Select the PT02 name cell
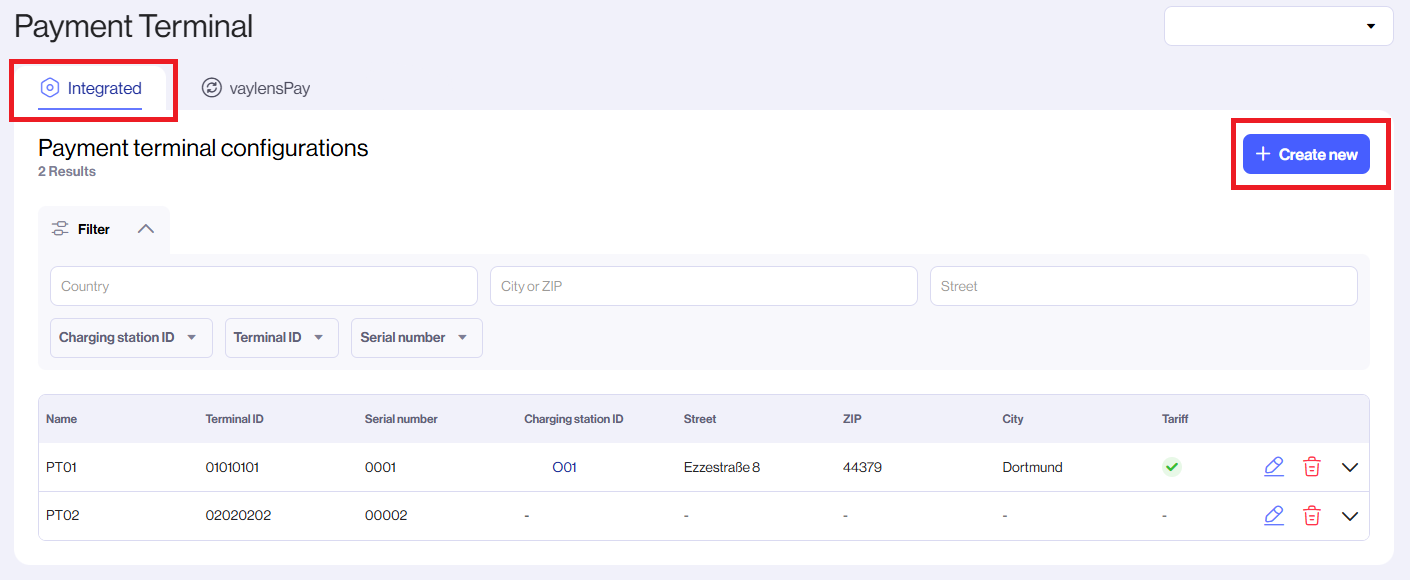The height and width of the screenshot is (580, 1410). pos(61,516)
